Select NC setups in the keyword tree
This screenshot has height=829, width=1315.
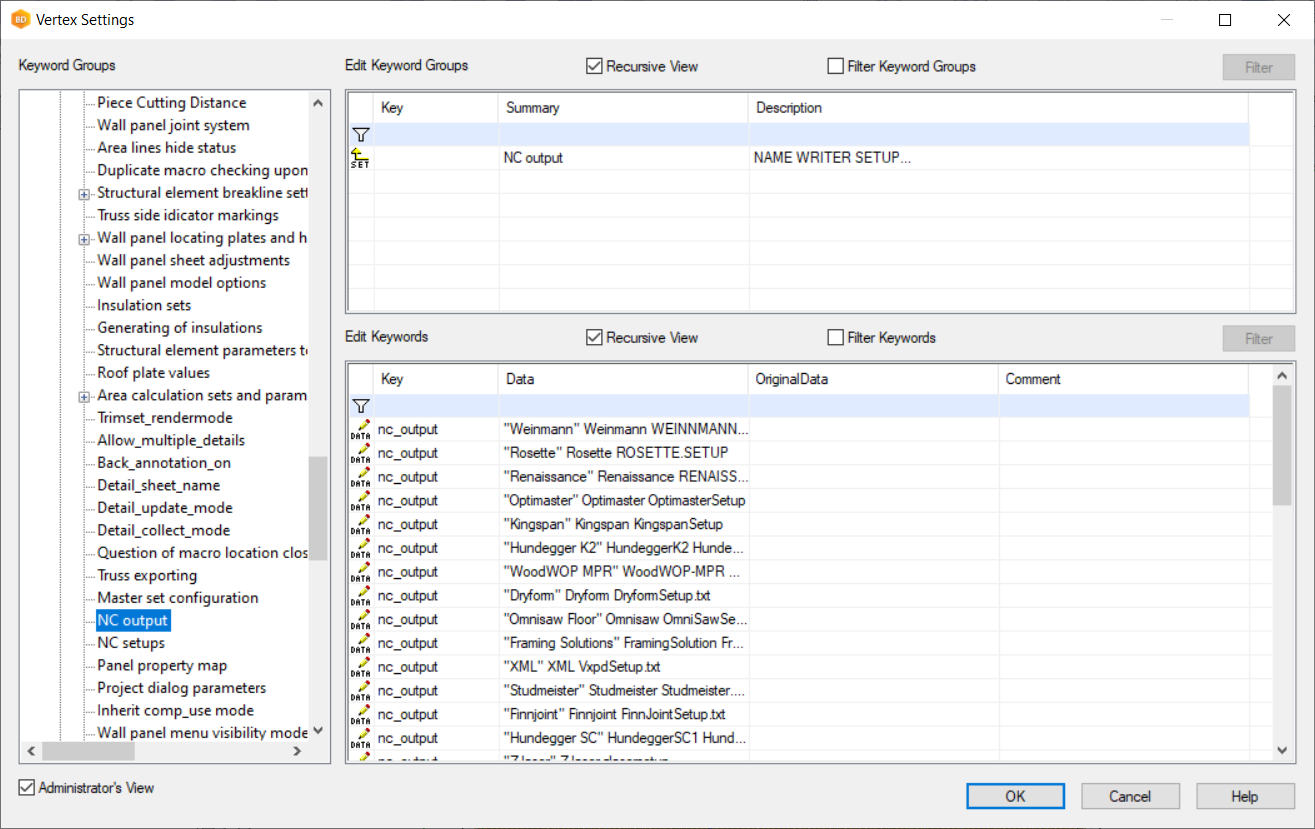click(x=131, y=643)
